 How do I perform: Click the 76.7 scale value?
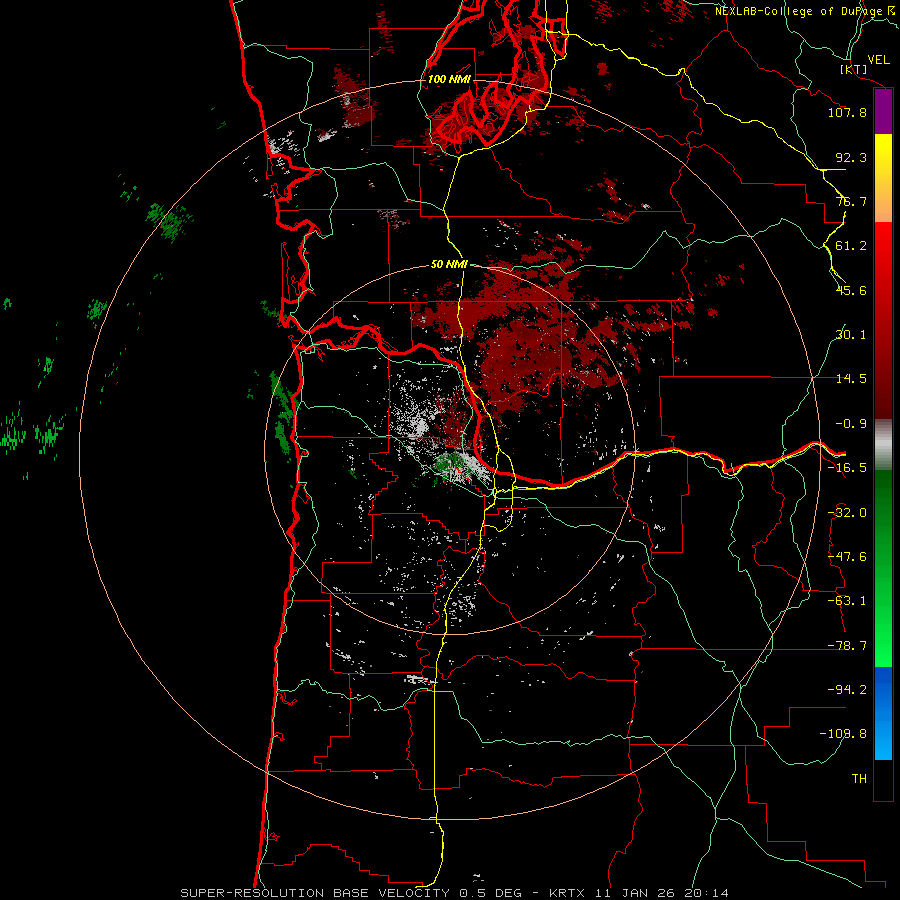tap(851, 201)
